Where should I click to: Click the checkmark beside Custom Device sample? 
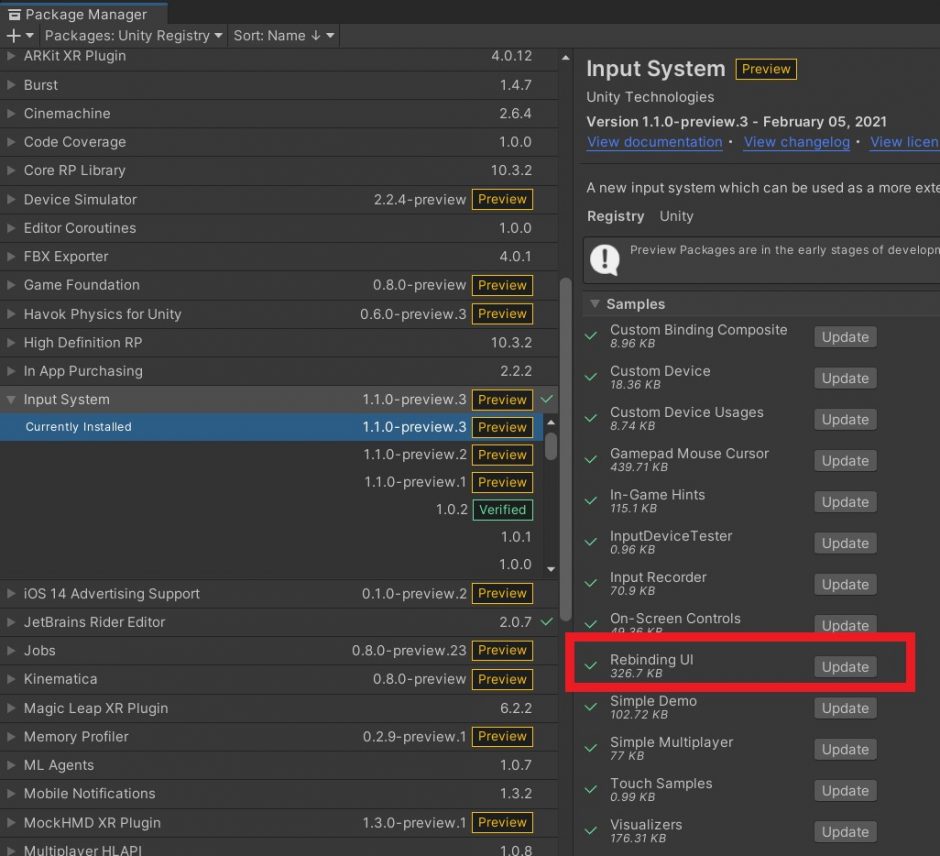pos(590,377)
